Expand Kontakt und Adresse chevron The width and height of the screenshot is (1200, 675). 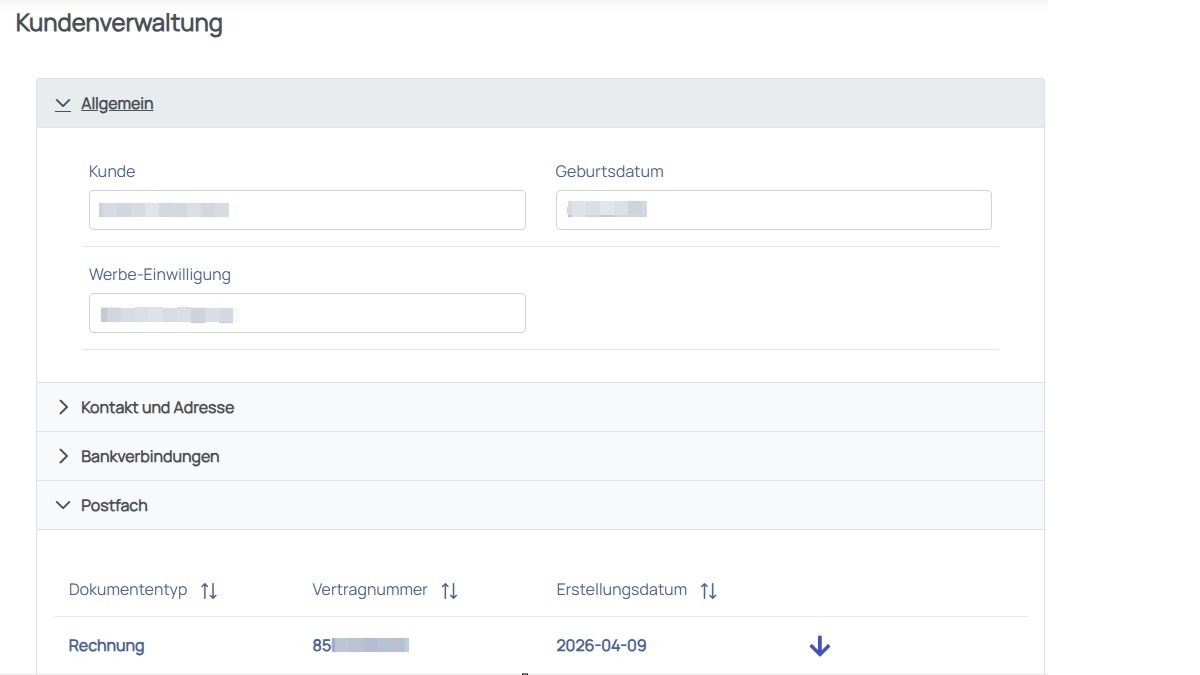coord(63,408)
